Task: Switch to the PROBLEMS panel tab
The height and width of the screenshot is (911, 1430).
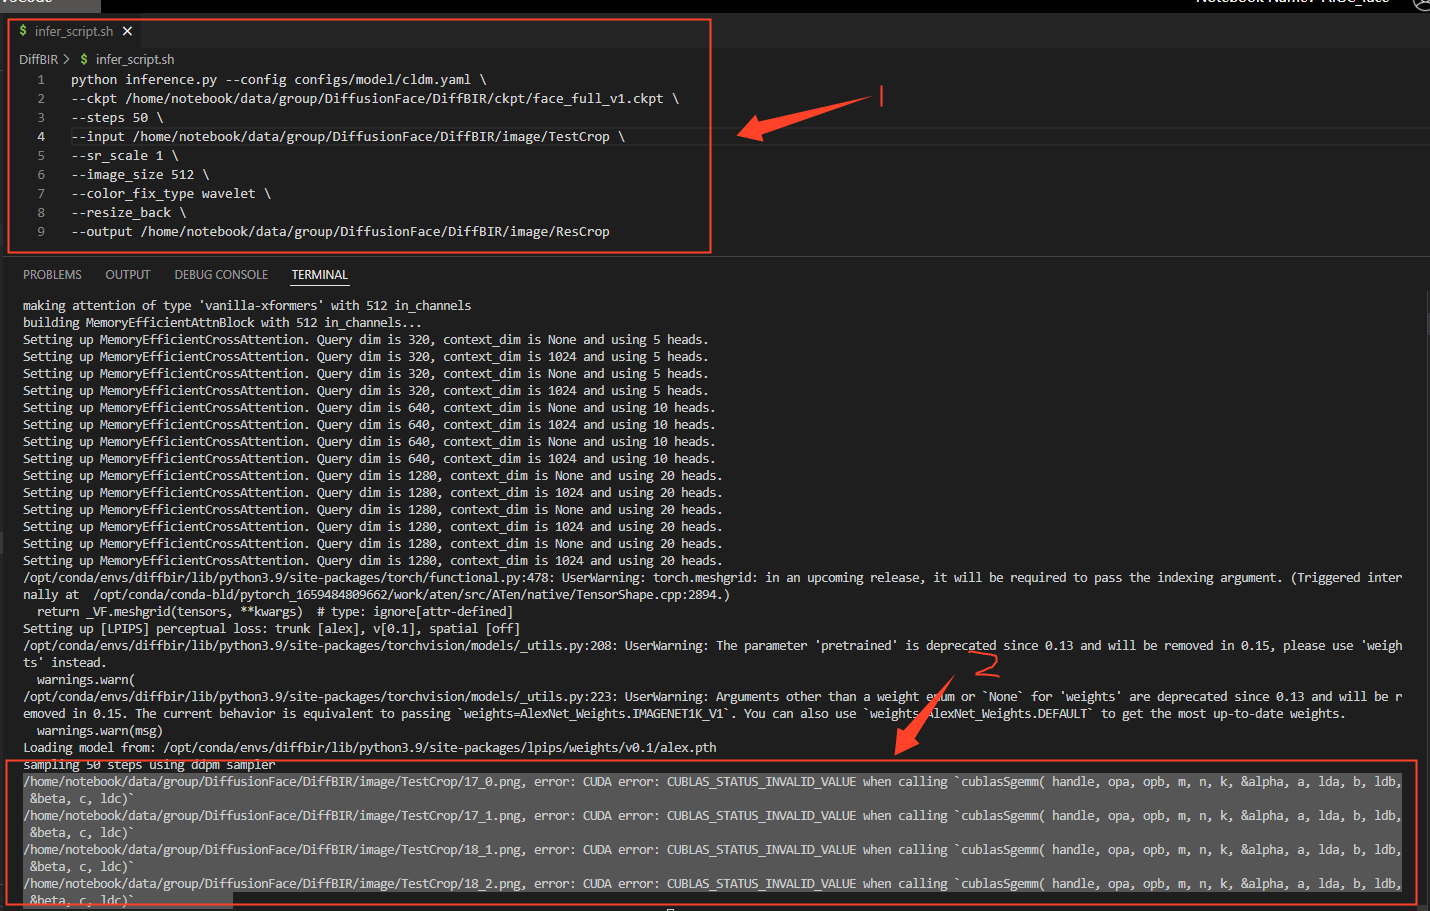Action: point(52,274)
